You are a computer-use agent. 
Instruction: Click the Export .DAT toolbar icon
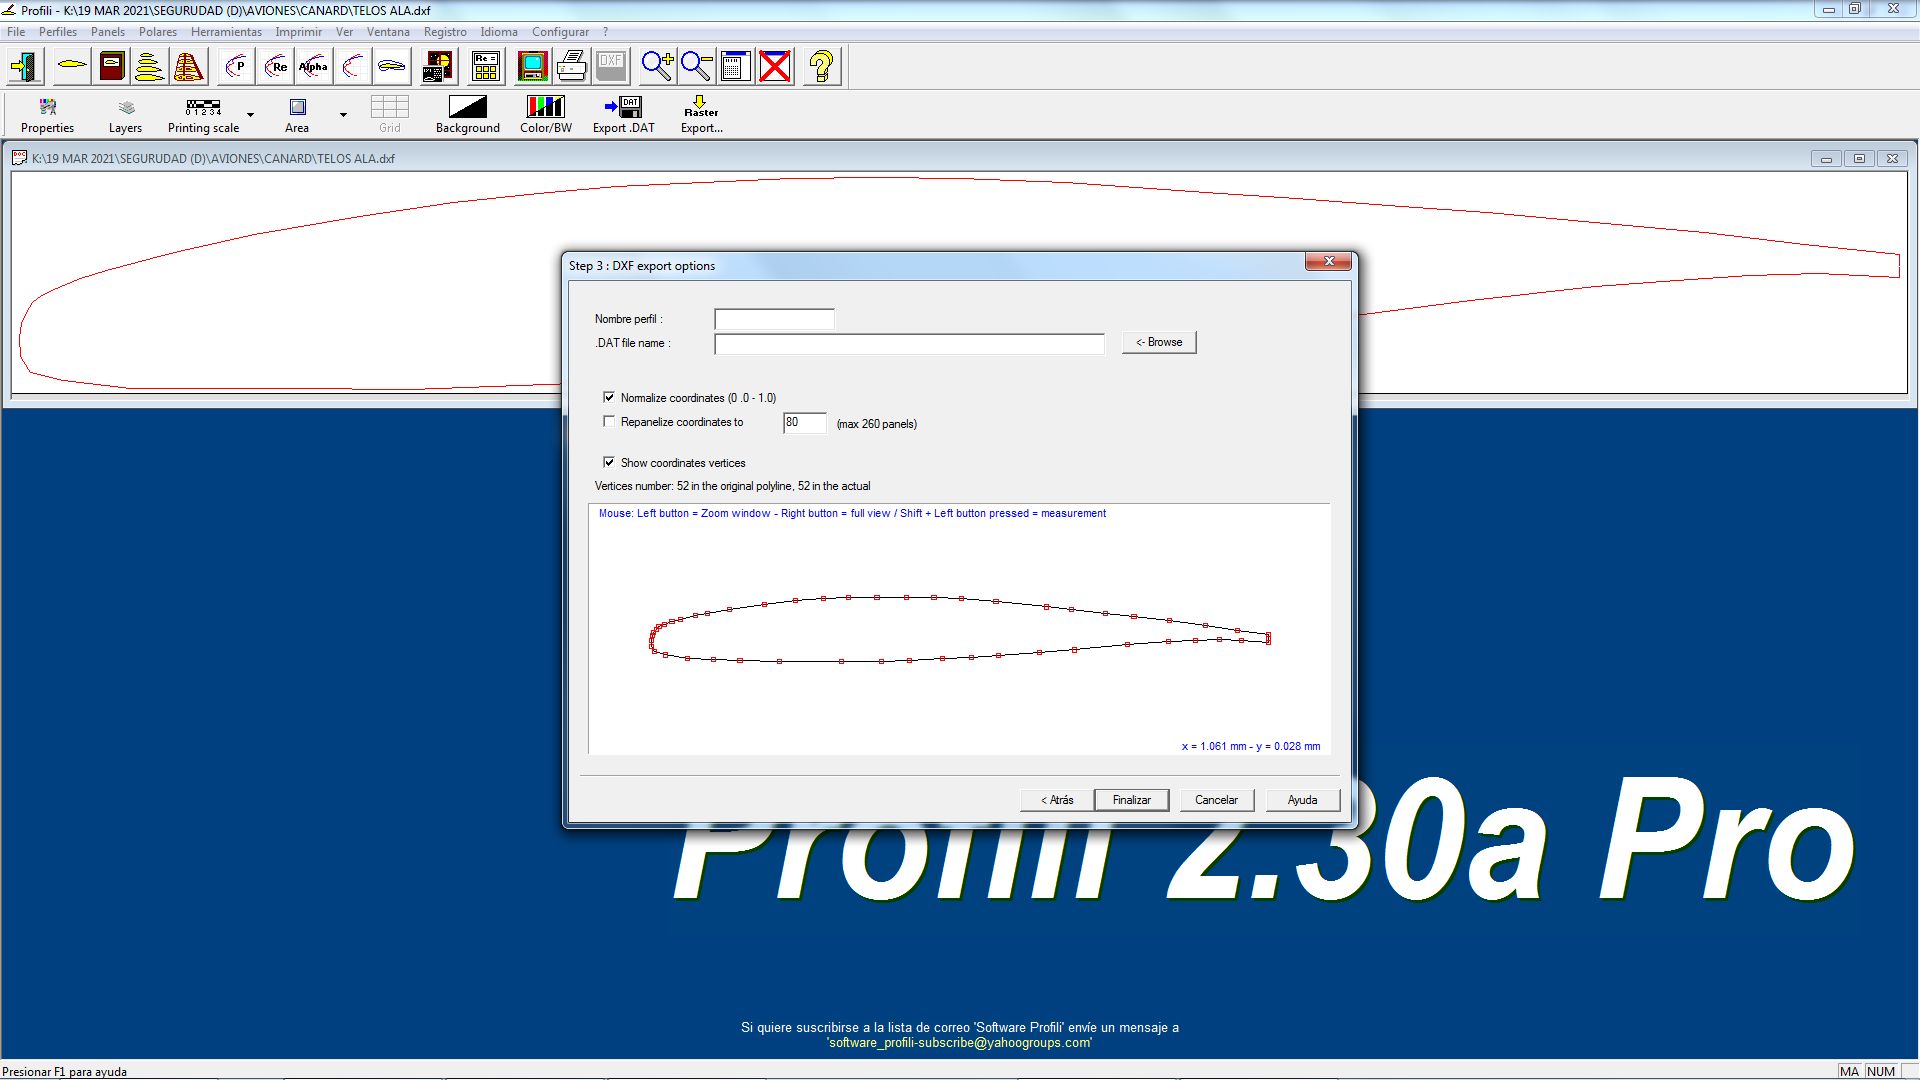(623, 114)
